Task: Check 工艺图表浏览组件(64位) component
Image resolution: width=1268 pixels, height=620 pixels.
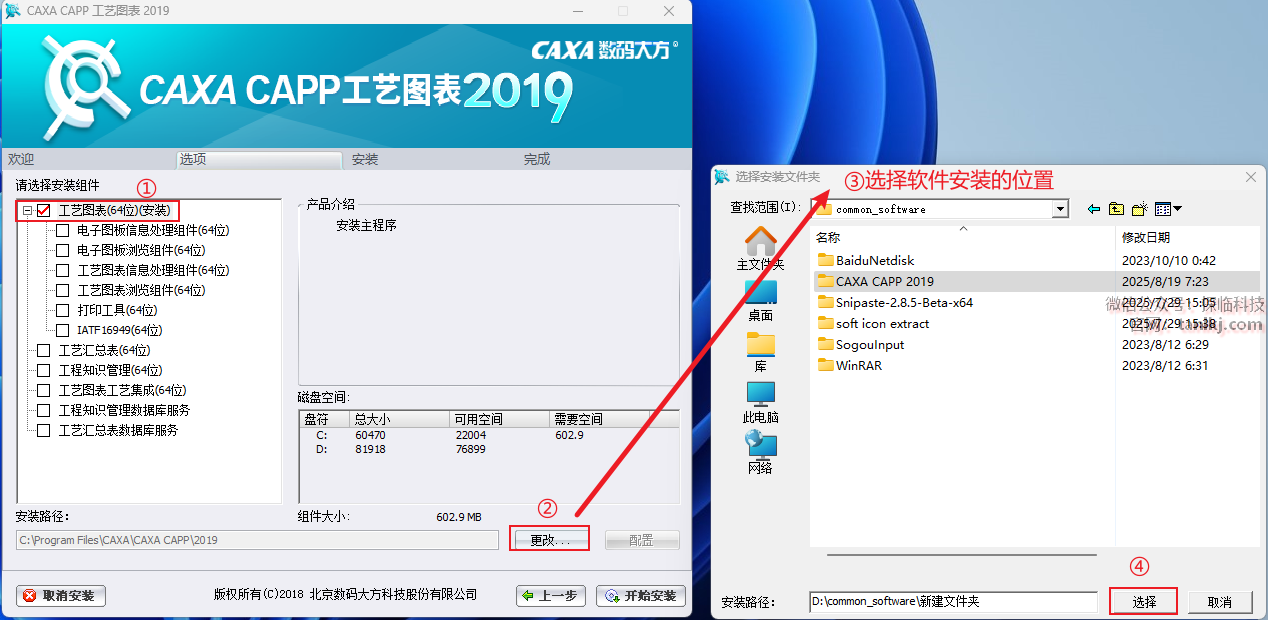Action: pos(63,290)
